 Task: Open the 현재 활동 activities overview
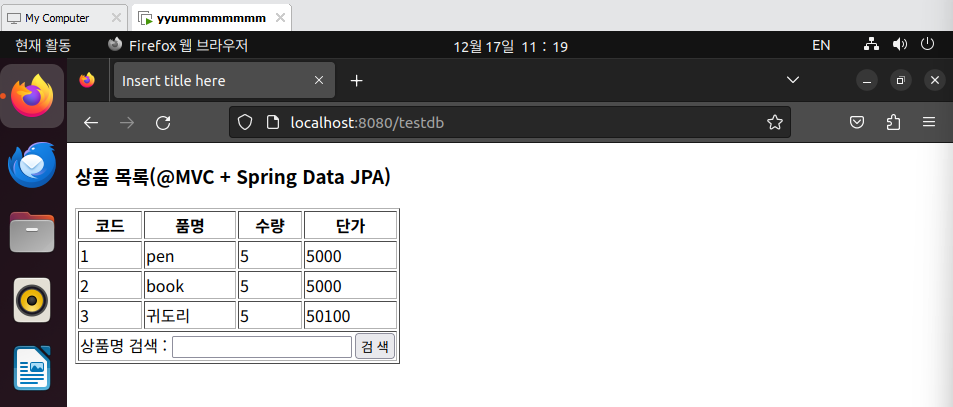[43, 46]
